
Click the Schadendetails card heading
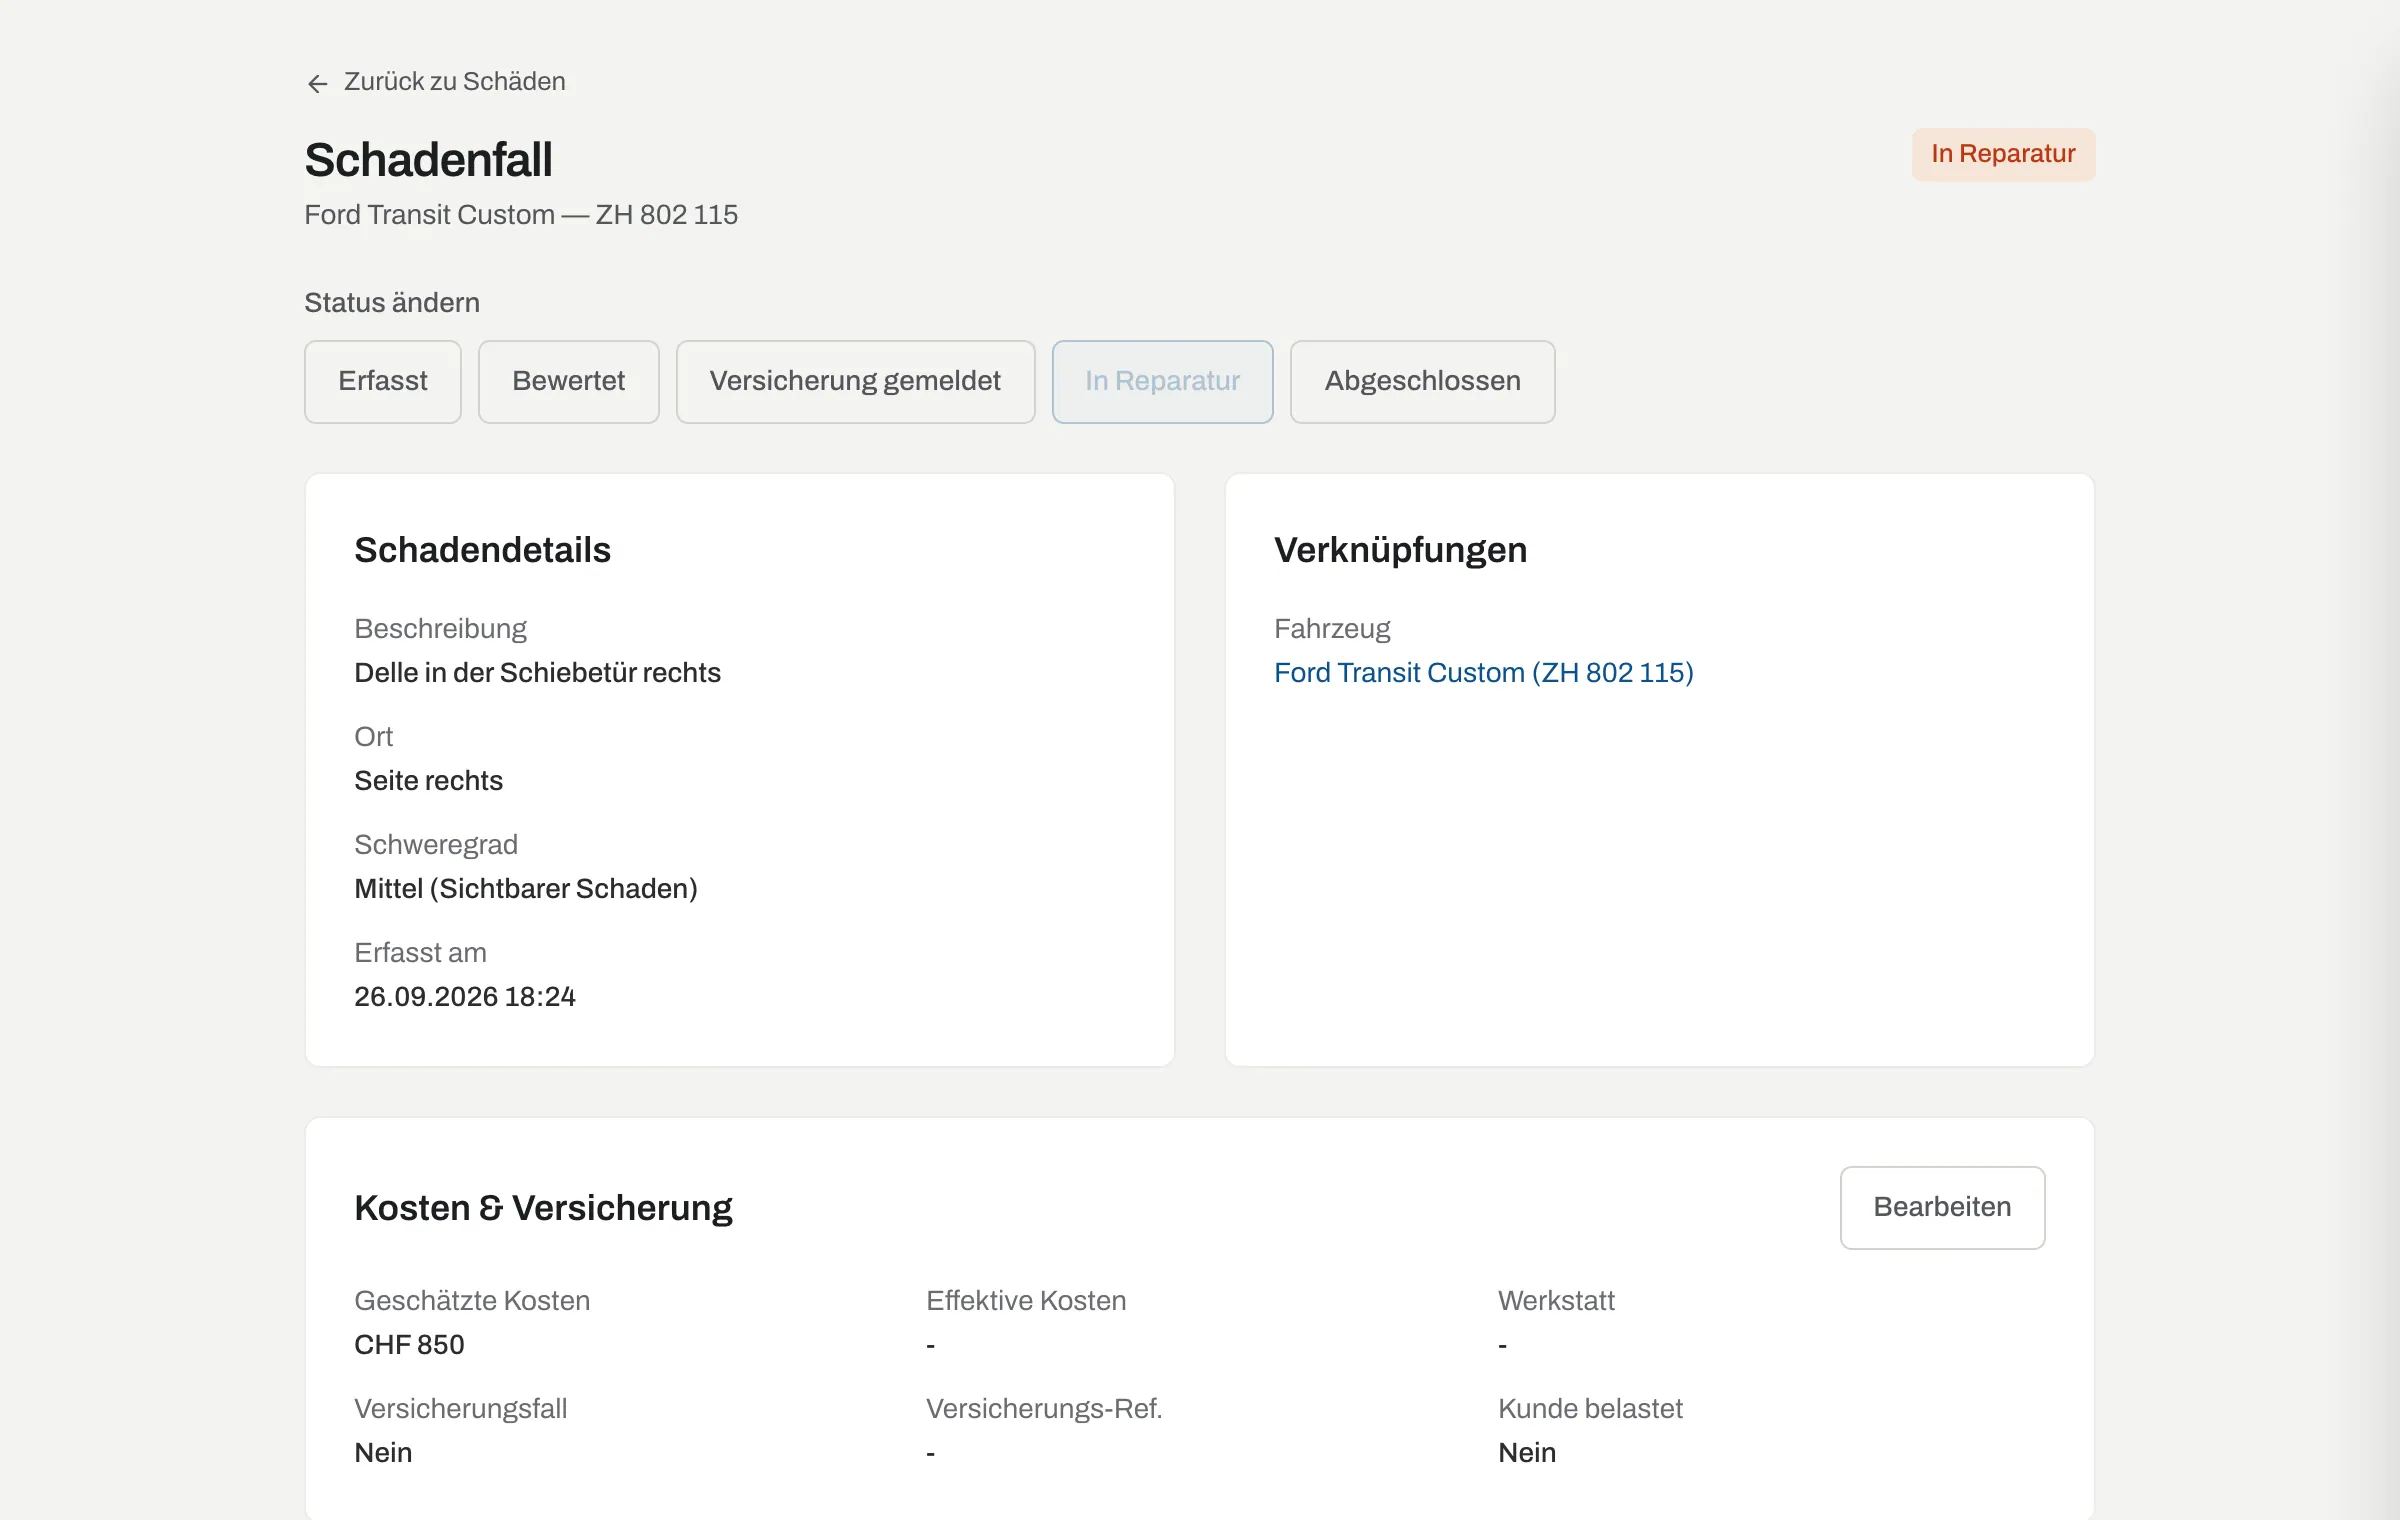coord(482,550)
